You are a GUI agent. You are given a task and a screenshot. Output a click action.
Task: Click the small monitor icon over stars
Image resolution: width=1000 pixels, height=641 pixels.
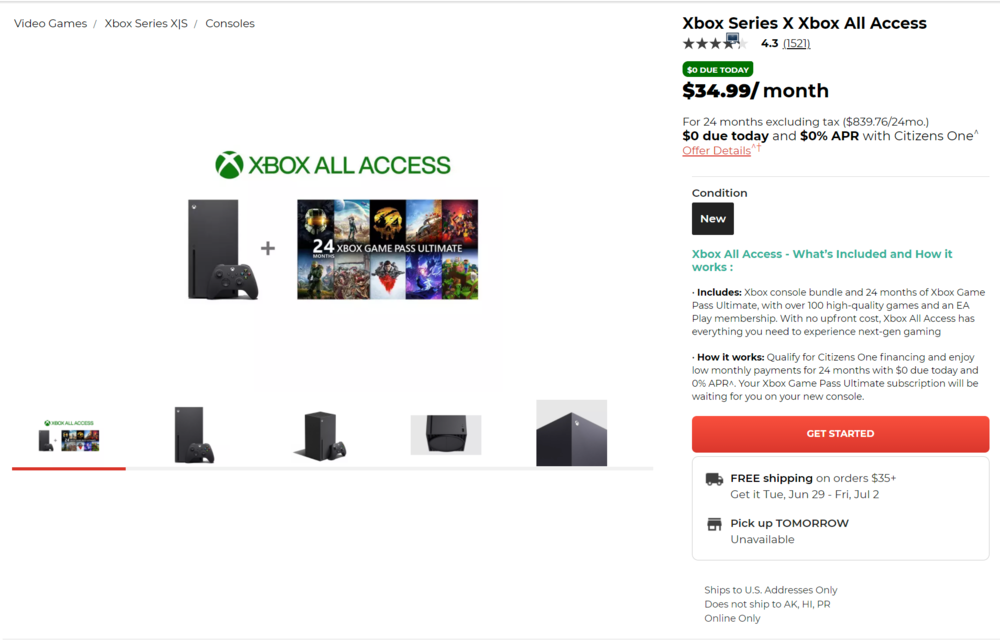(x=733, y=39)
